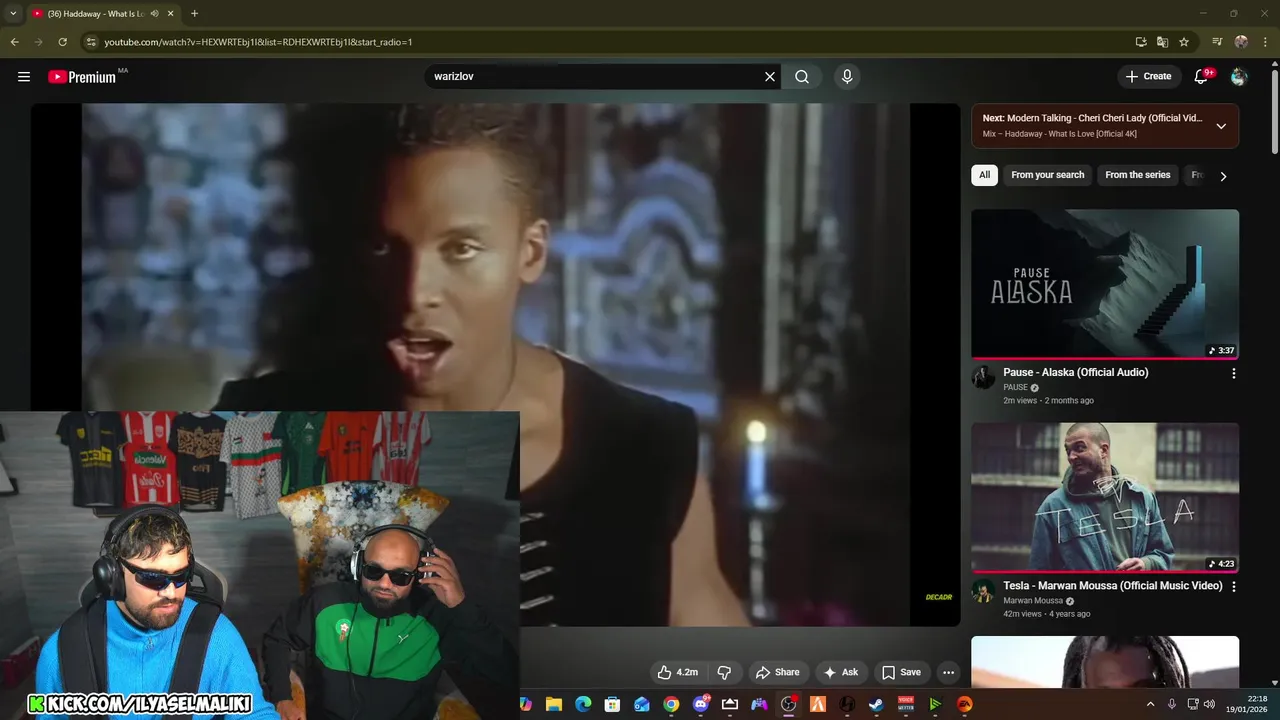Open File Explorer from taskbar

[554, 704]
